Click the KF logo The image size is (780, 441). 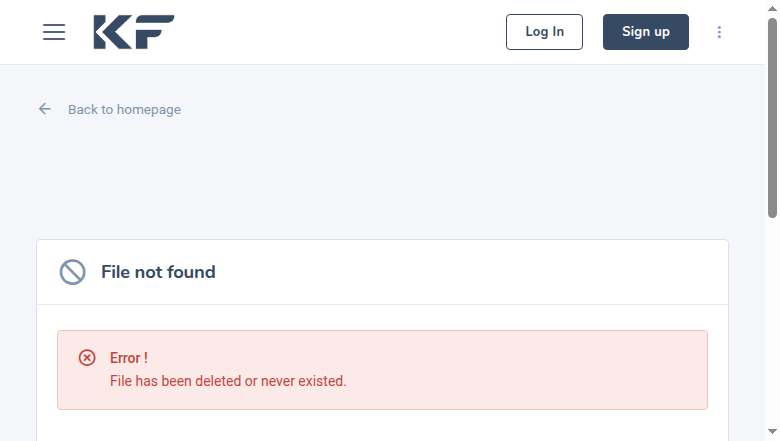coord(134,32)
